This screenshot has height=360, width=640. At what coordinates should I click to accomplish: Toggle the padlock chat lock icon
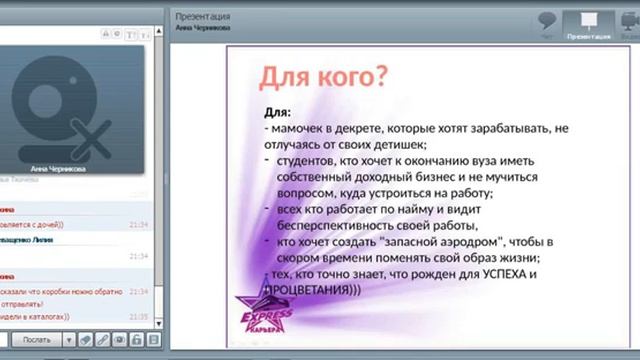pyautogui.click(x=137, y=340)
